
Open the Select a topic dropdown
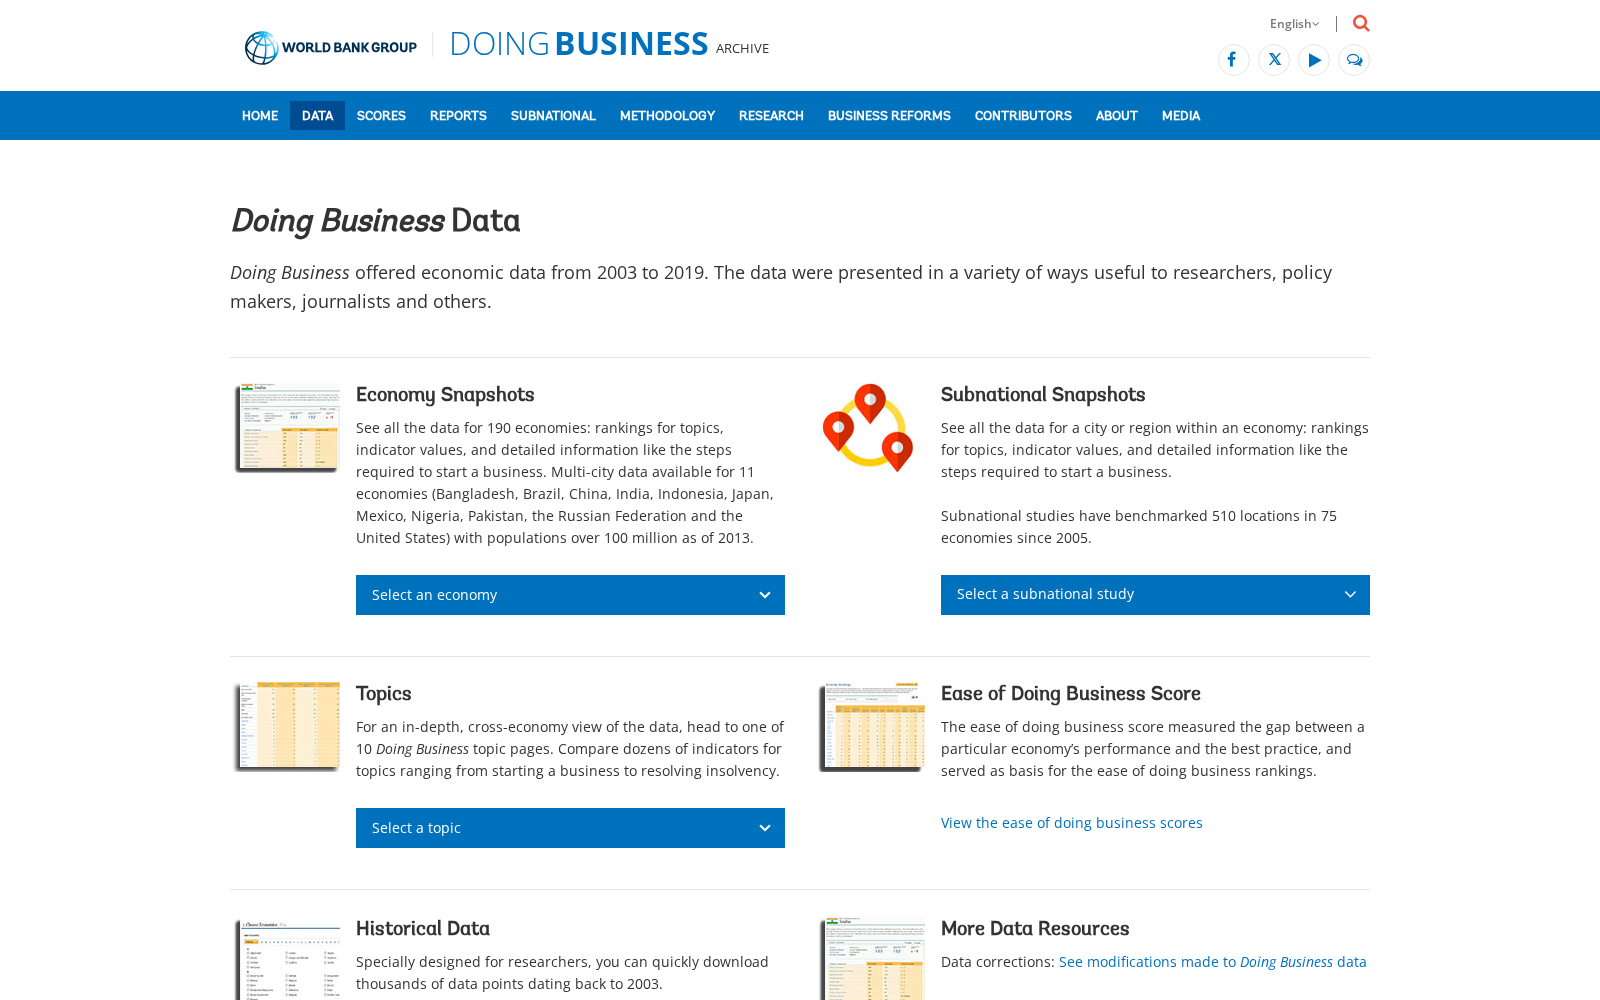coord(570,828)
